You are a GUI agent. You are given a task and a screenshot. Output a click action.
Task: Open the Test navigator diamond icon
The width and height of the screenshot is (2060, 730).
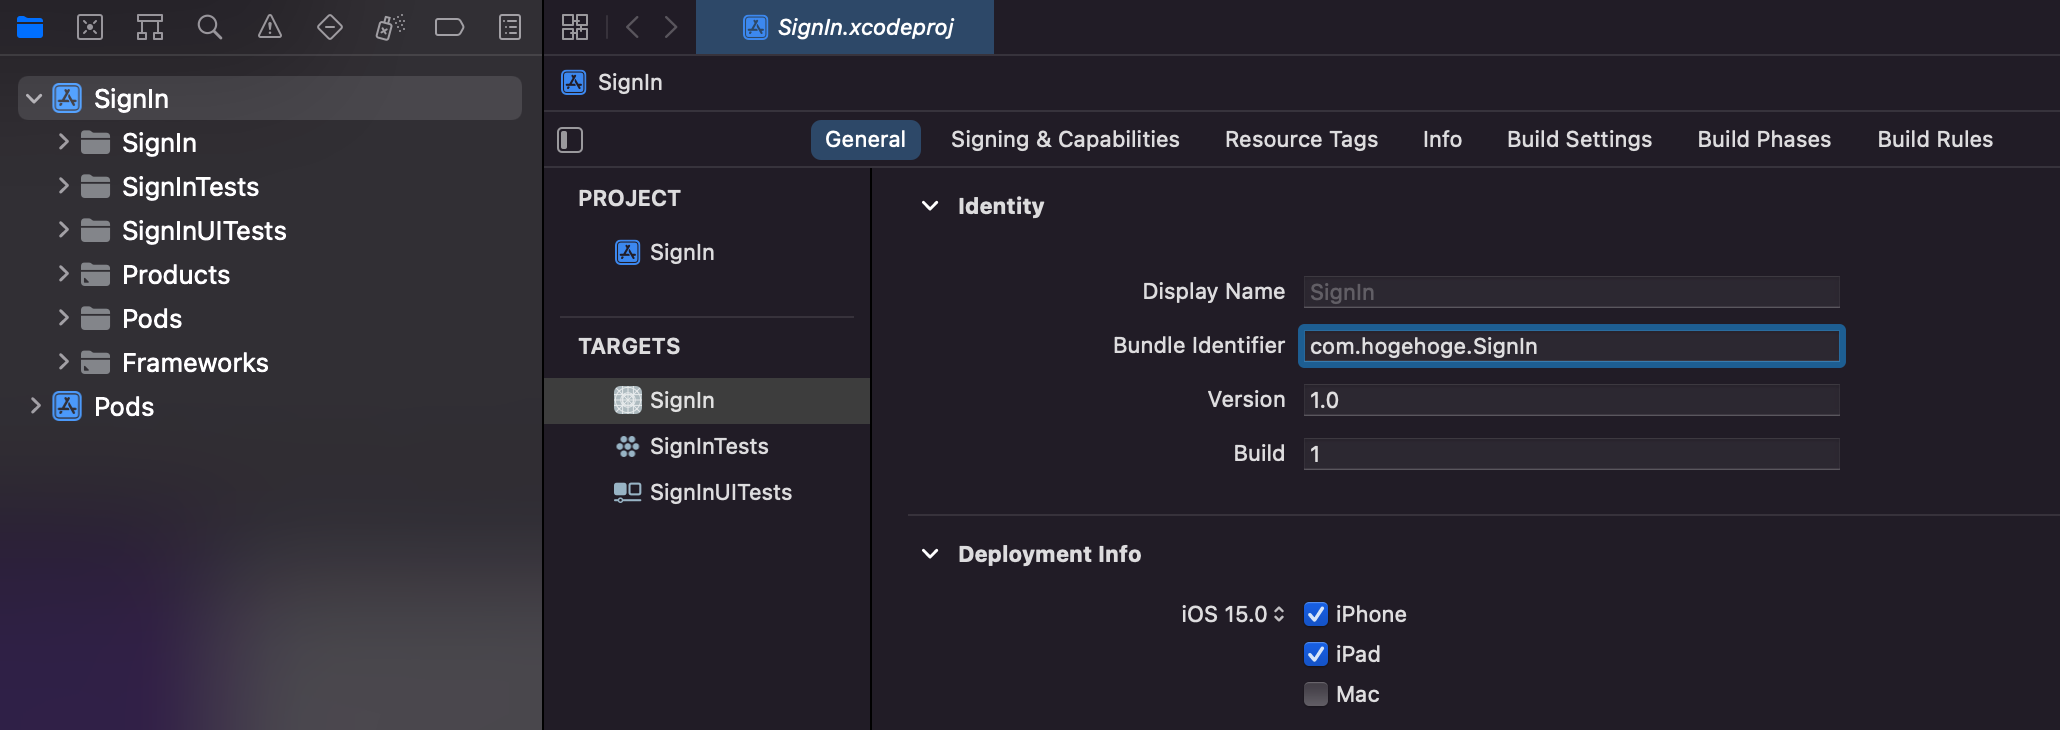pyautogui.click(x=330, y=27)
